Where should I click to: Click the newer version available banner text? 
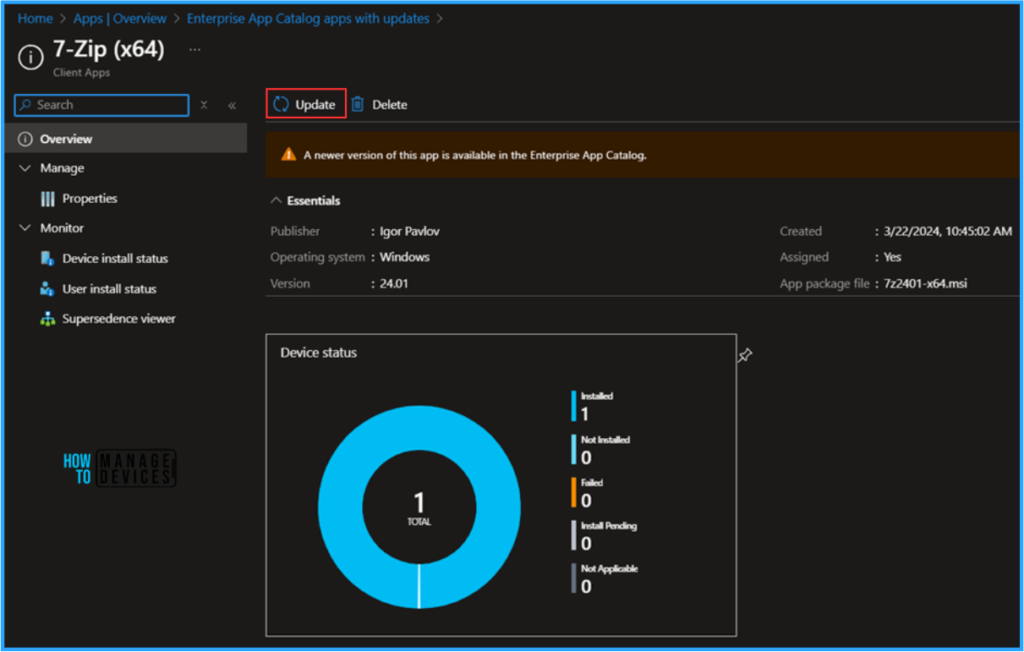(x=475, y=155)
